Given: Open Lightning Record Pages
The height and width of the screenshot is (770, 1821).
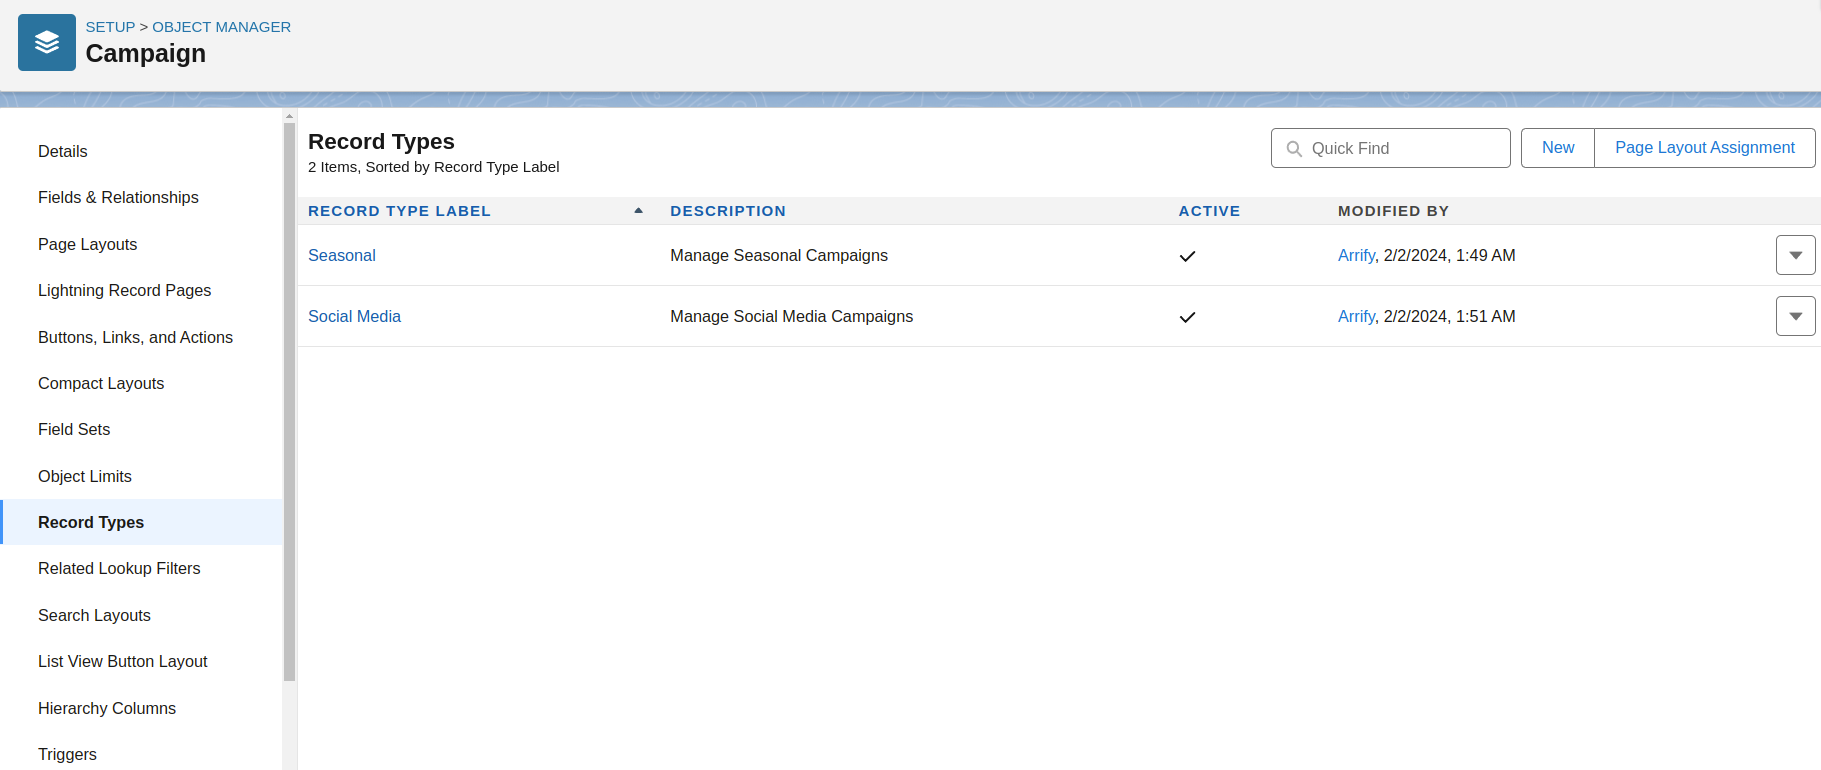Looking at the screenshot, I should [x=124, y=290].
